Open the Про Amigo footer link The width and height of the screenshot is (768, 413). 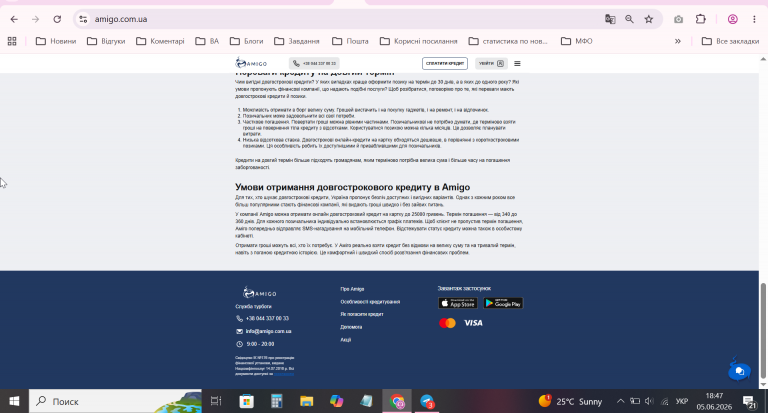352,289
